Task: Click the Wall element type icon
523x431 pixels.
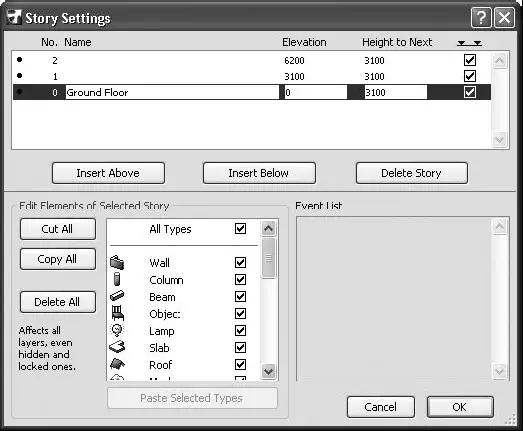Action: coord(117,262)
